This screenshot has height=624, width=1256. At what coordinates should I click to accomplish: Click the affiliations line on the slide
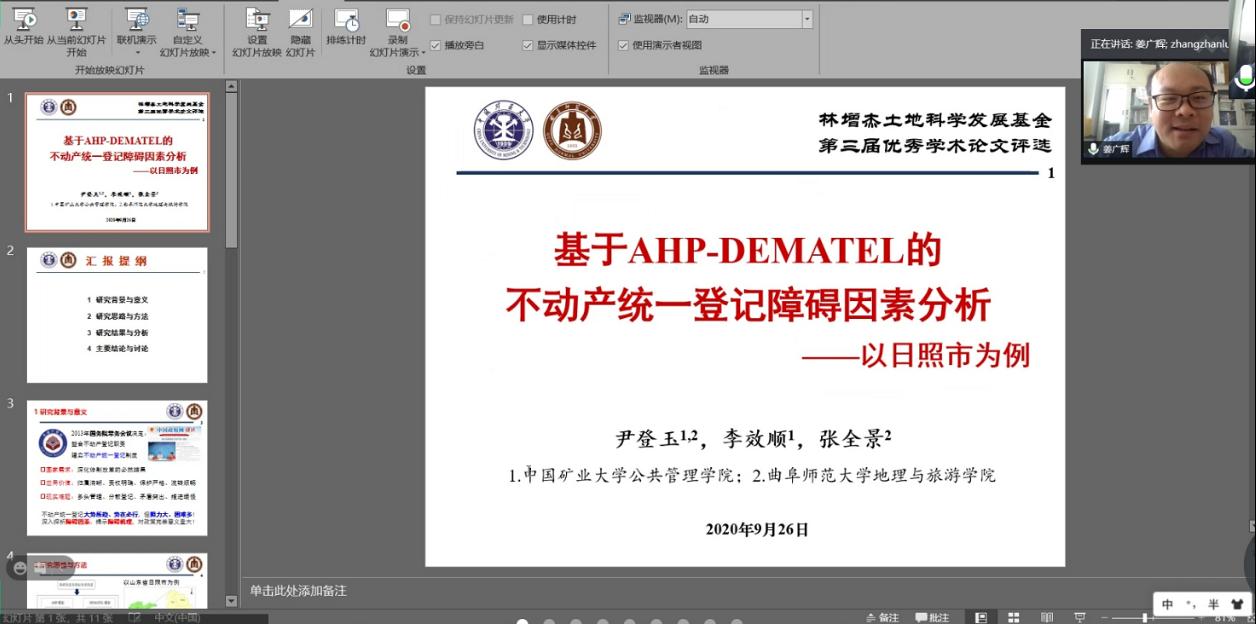(x=752, y=476)
